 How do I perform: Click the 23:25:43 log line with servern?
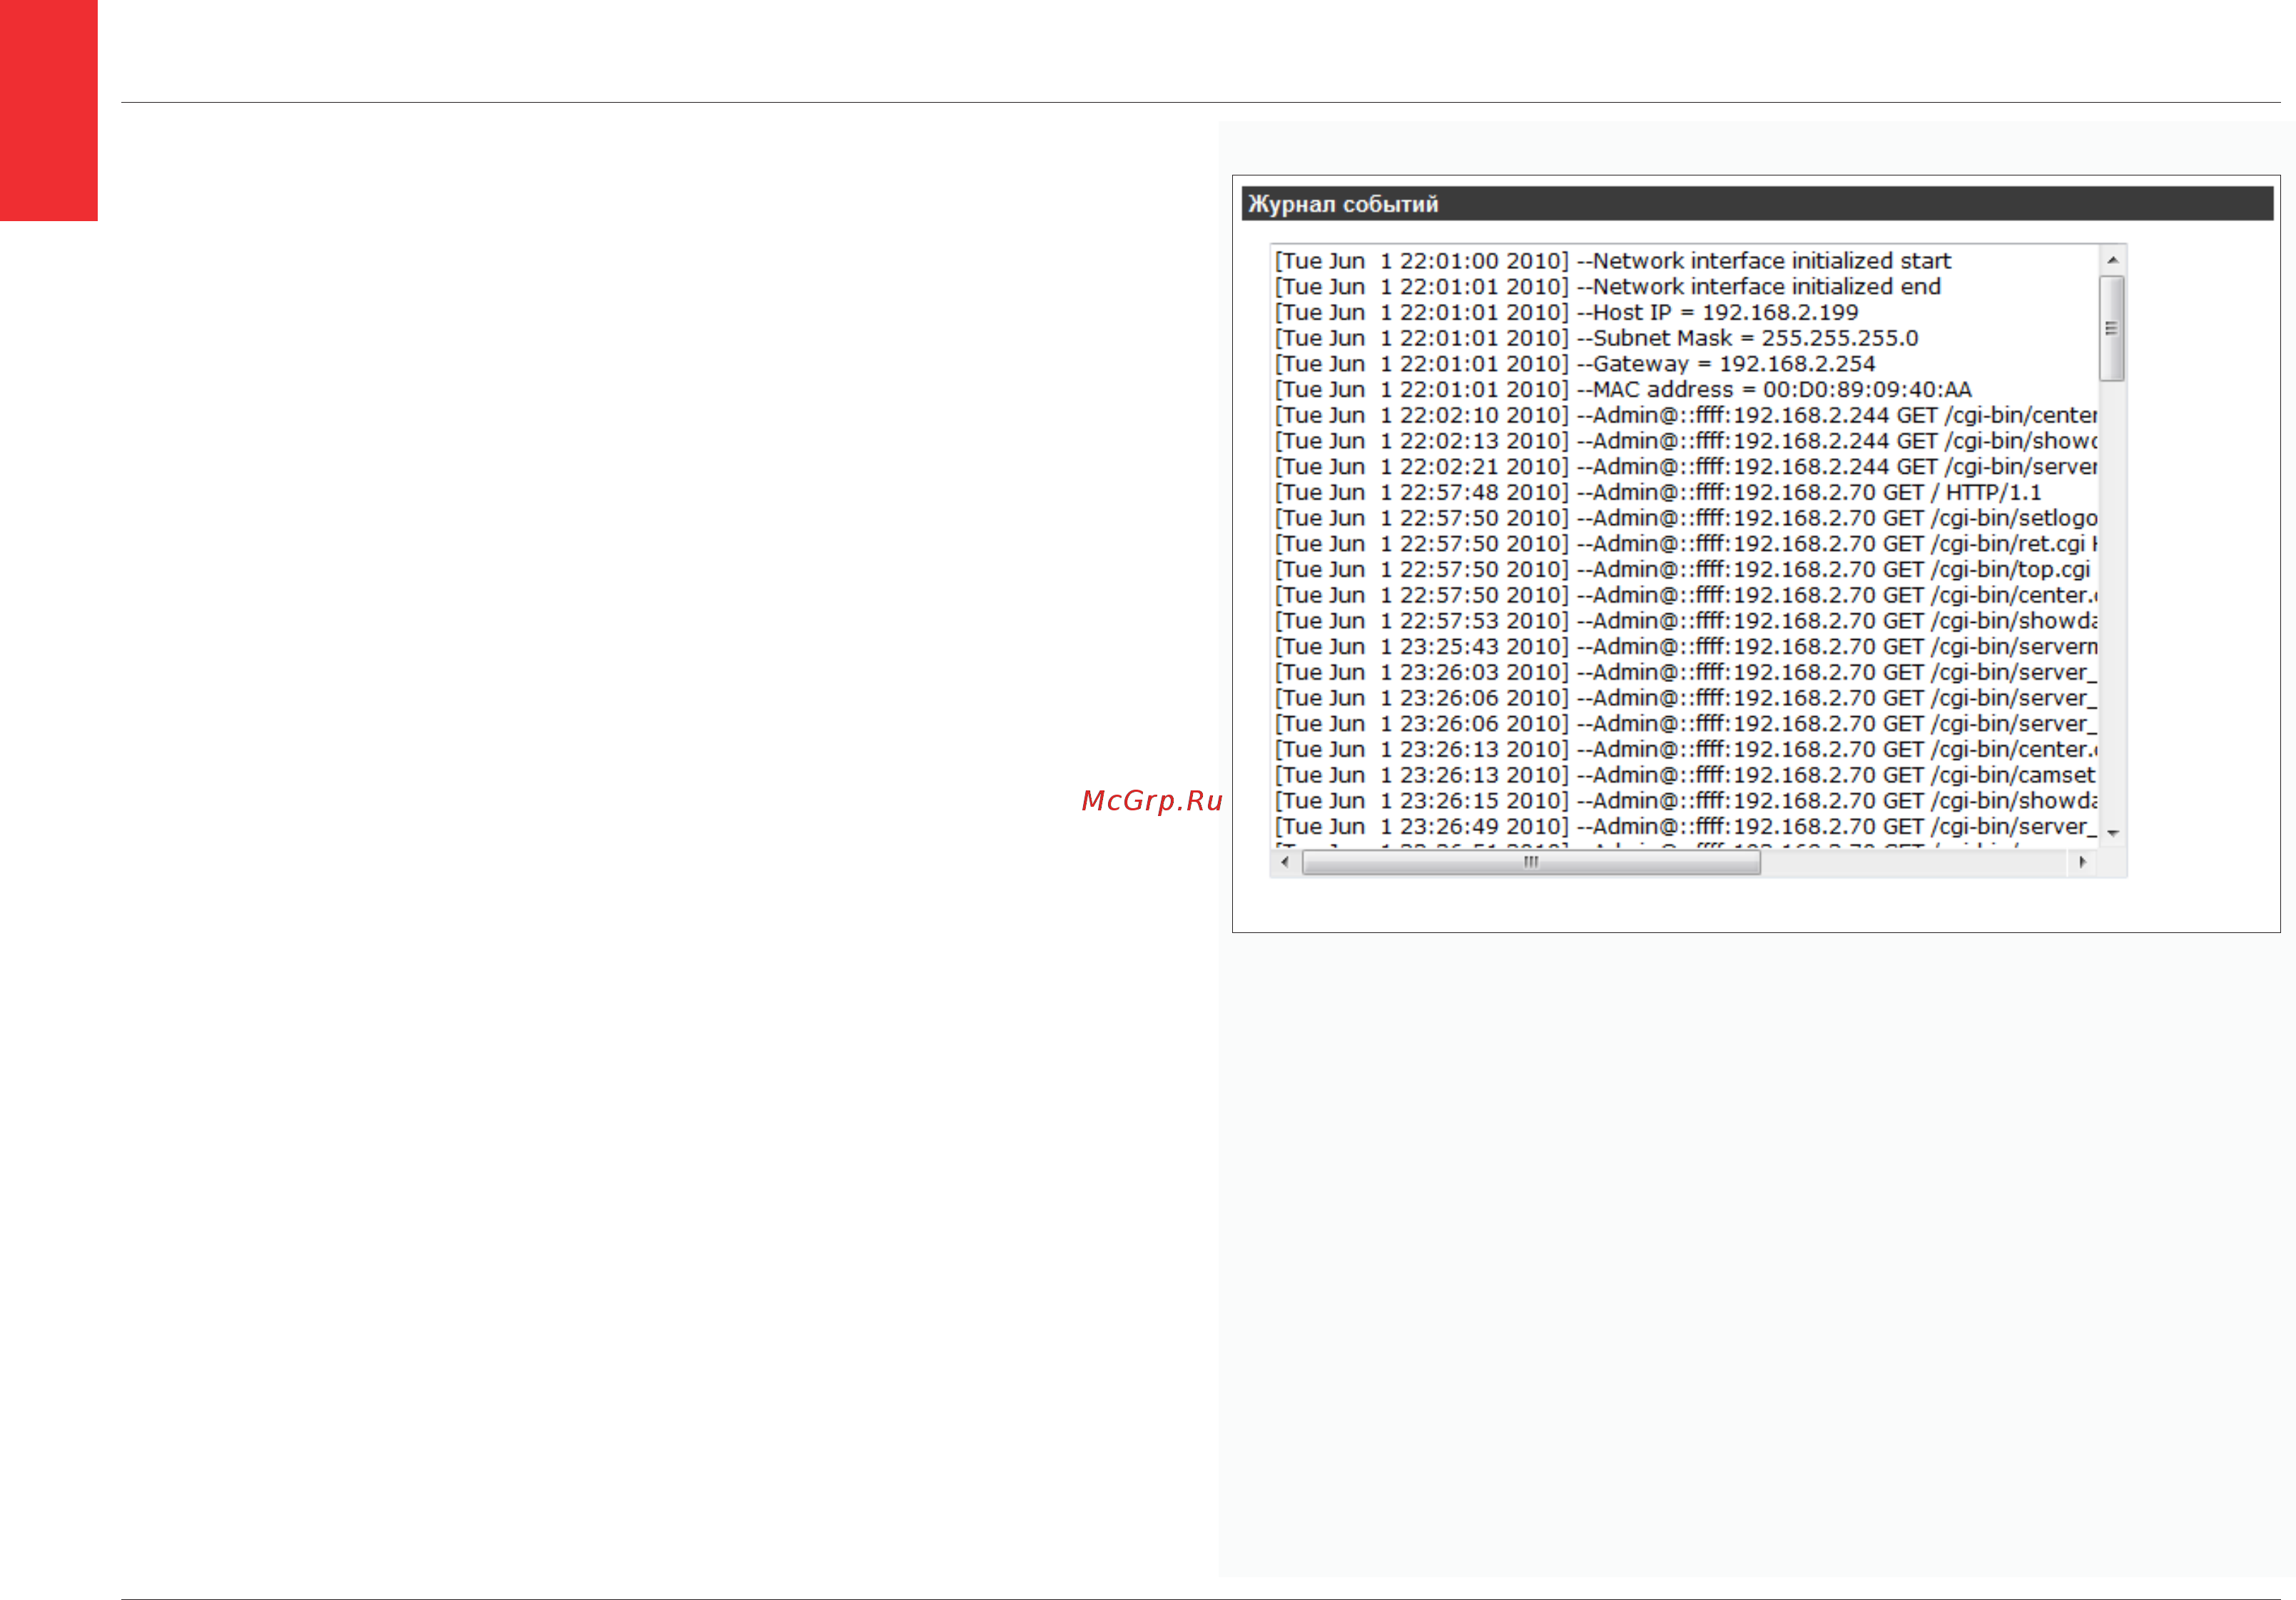pyautogui.click(x=1686, y=647)
